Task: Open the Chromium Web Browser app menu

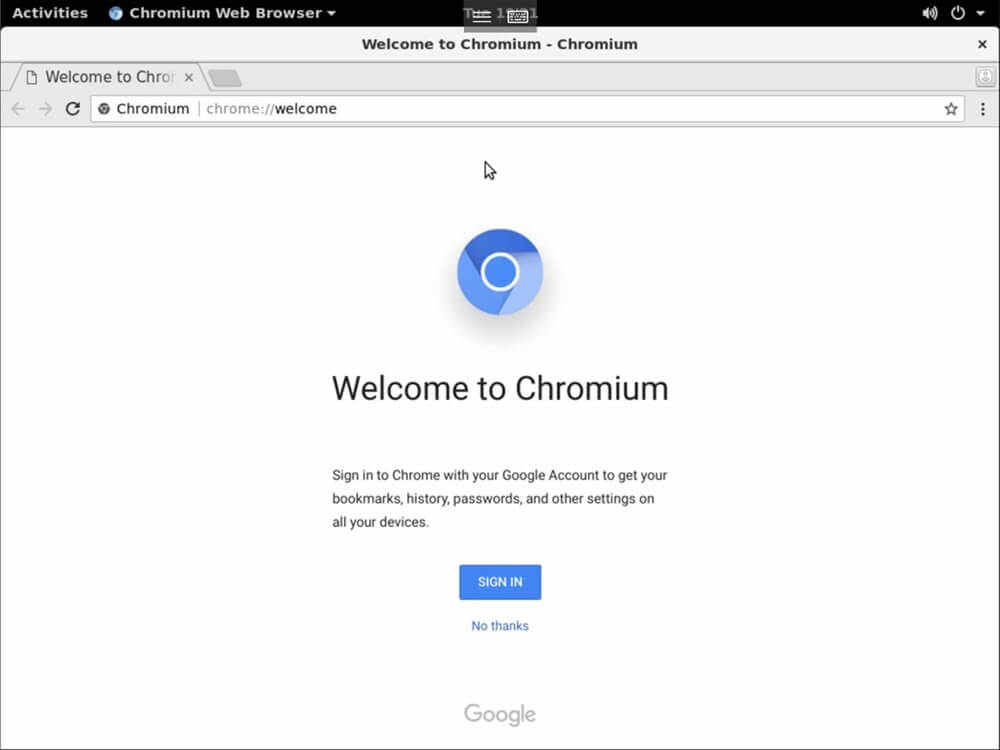Action: click(222, 13)
